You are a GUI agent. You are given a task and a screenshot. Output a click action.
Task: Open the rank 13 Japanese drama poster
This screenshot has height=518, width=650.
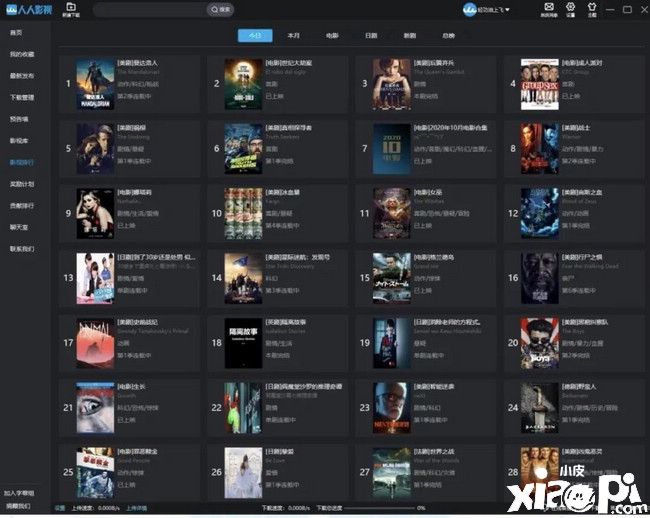[95, 278]
